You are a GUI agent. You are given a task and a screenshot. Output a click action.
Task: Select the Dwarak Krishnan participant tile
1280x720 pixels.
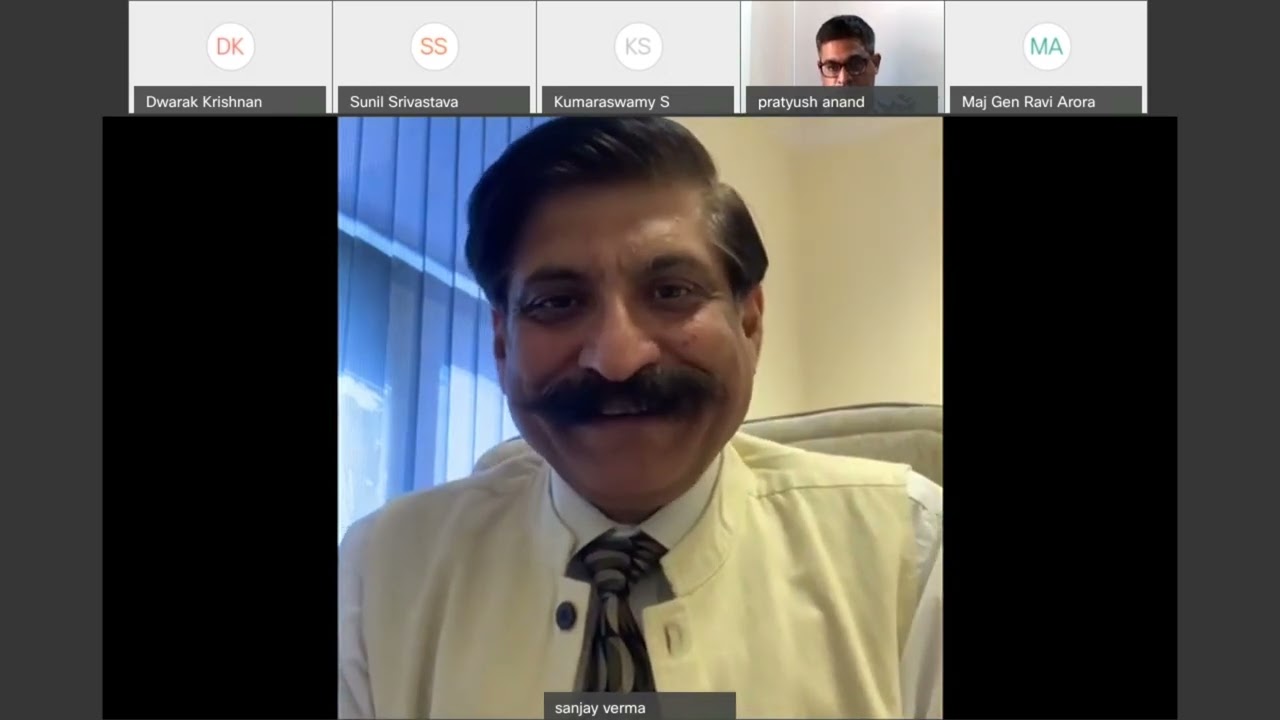[230, 56]
